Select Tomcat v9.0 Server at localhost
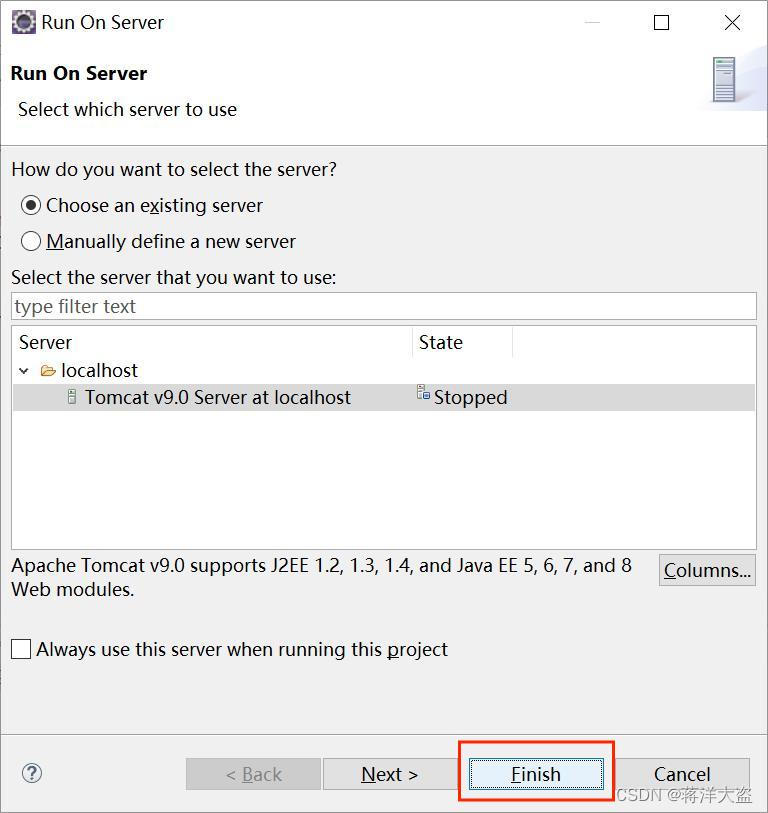The image size is (768, 813). (x=218, y=397)
